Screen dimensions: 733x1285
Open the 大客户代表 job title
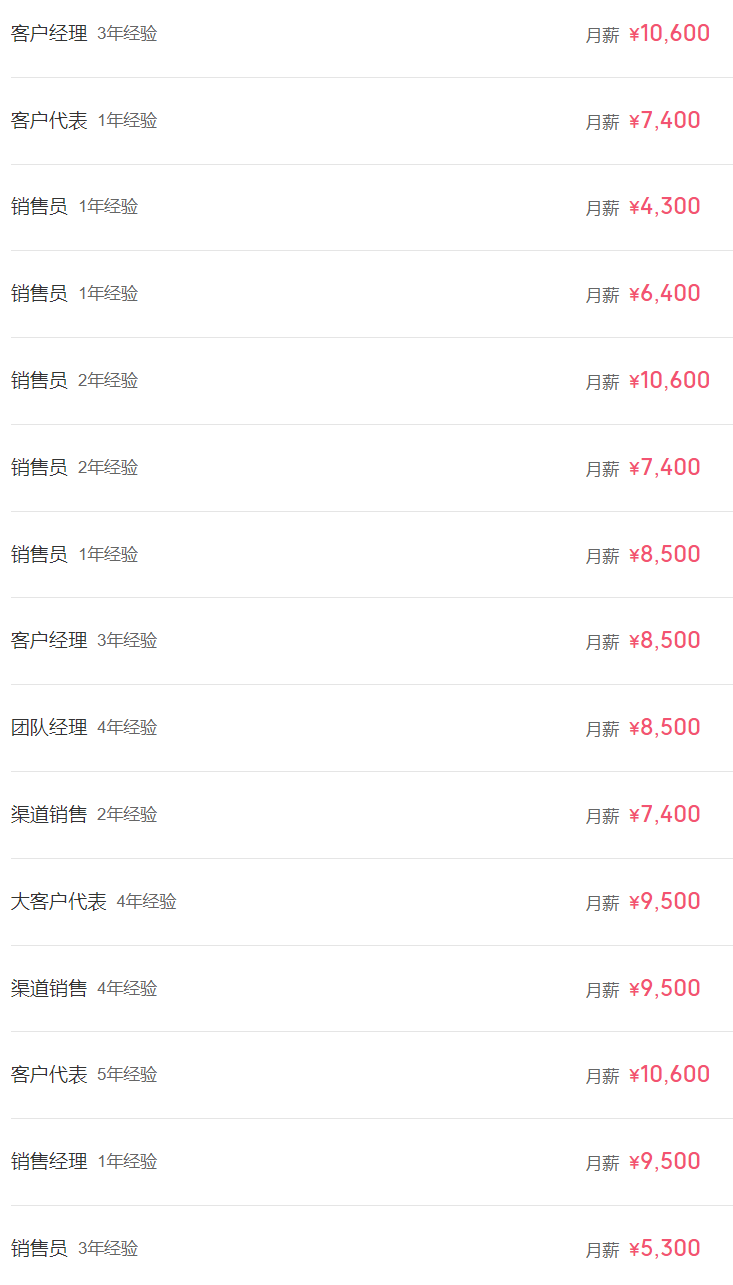[58, 902]
